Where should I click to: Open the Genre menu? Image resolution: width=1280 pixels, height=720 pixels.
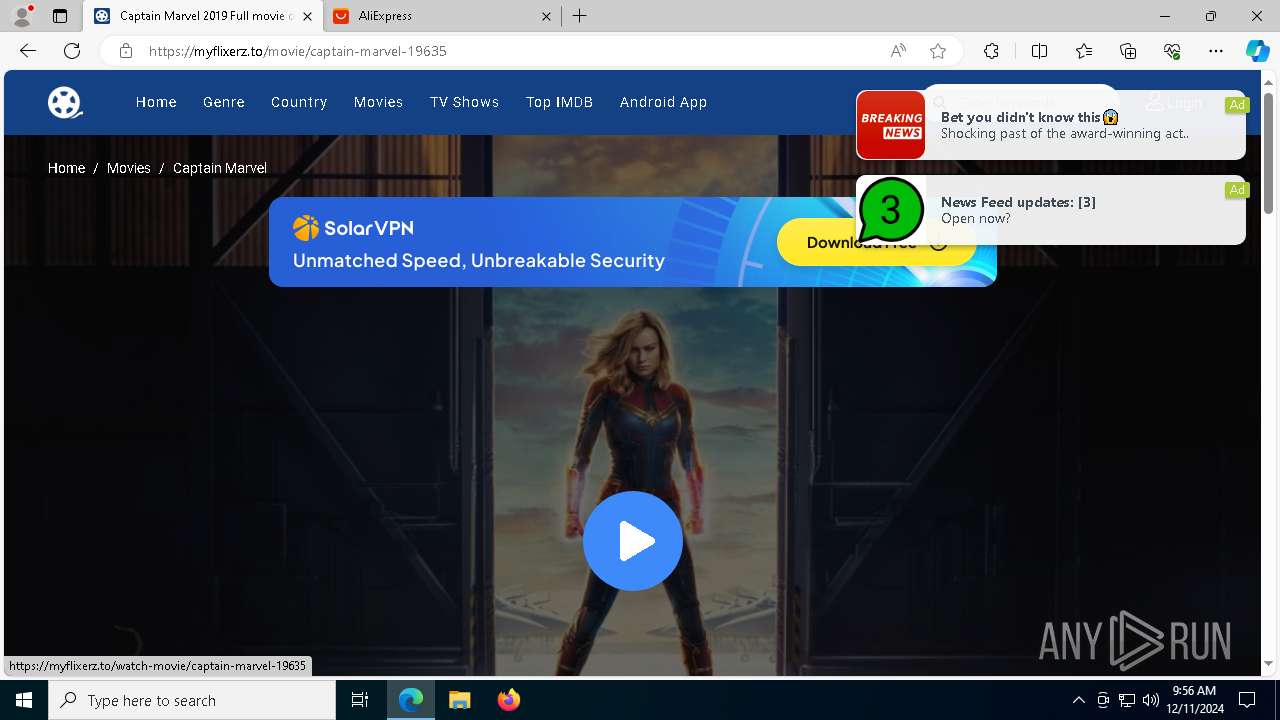224,102
